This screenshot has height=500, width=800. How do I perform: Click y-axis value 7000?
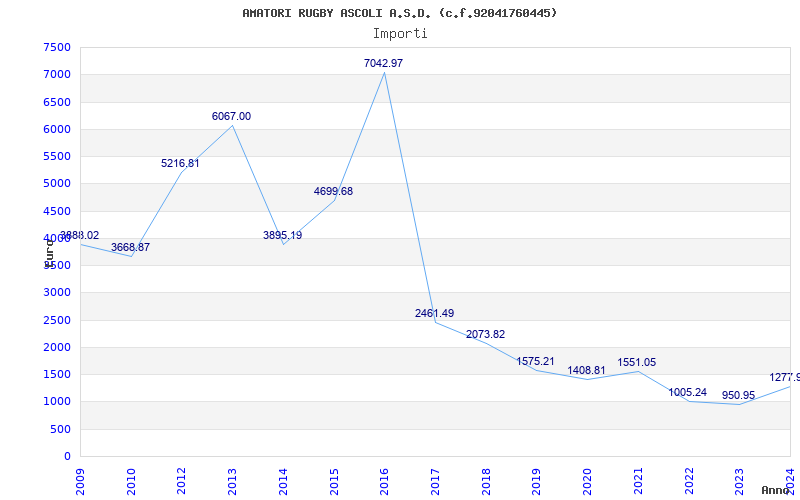57,74
